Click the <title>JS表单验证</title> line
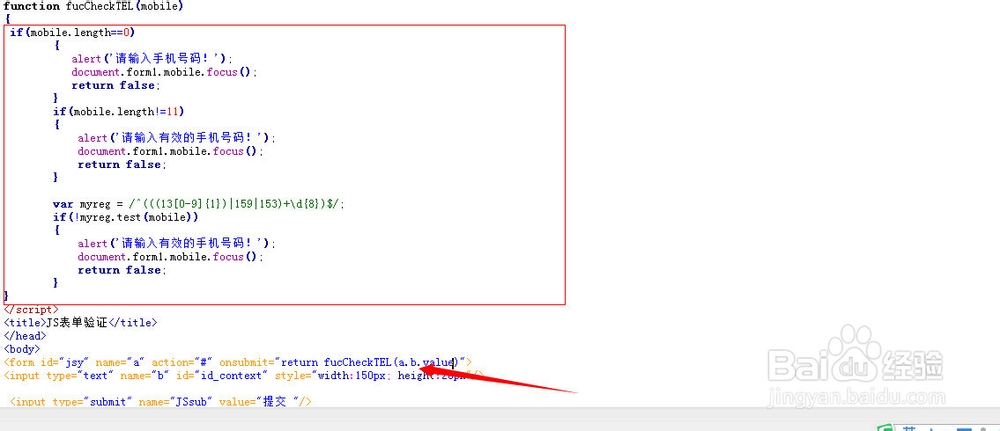 point(80,323)
